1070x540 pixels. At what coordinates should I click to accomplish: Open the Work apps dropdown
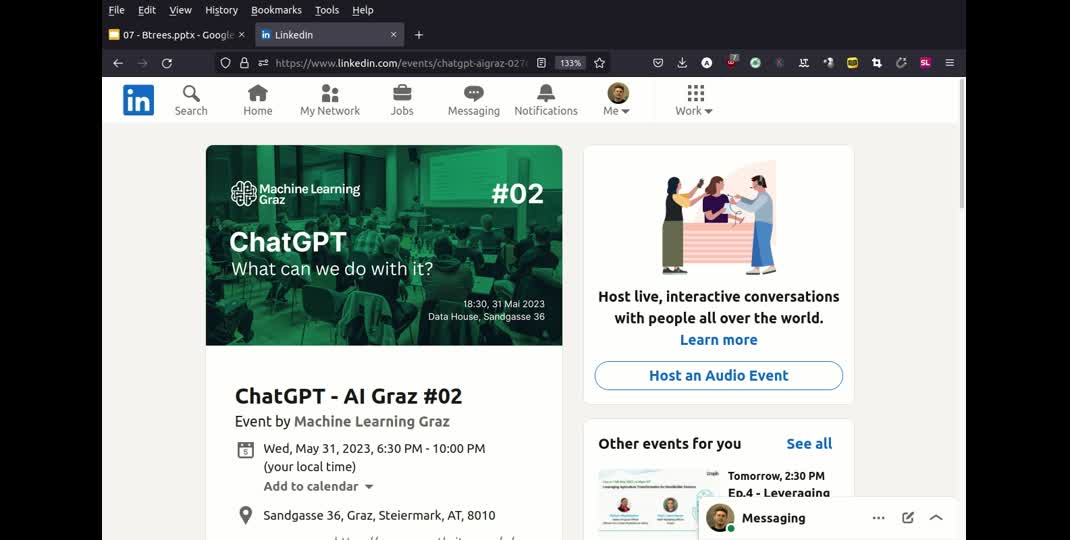click(x=694, y=100)
